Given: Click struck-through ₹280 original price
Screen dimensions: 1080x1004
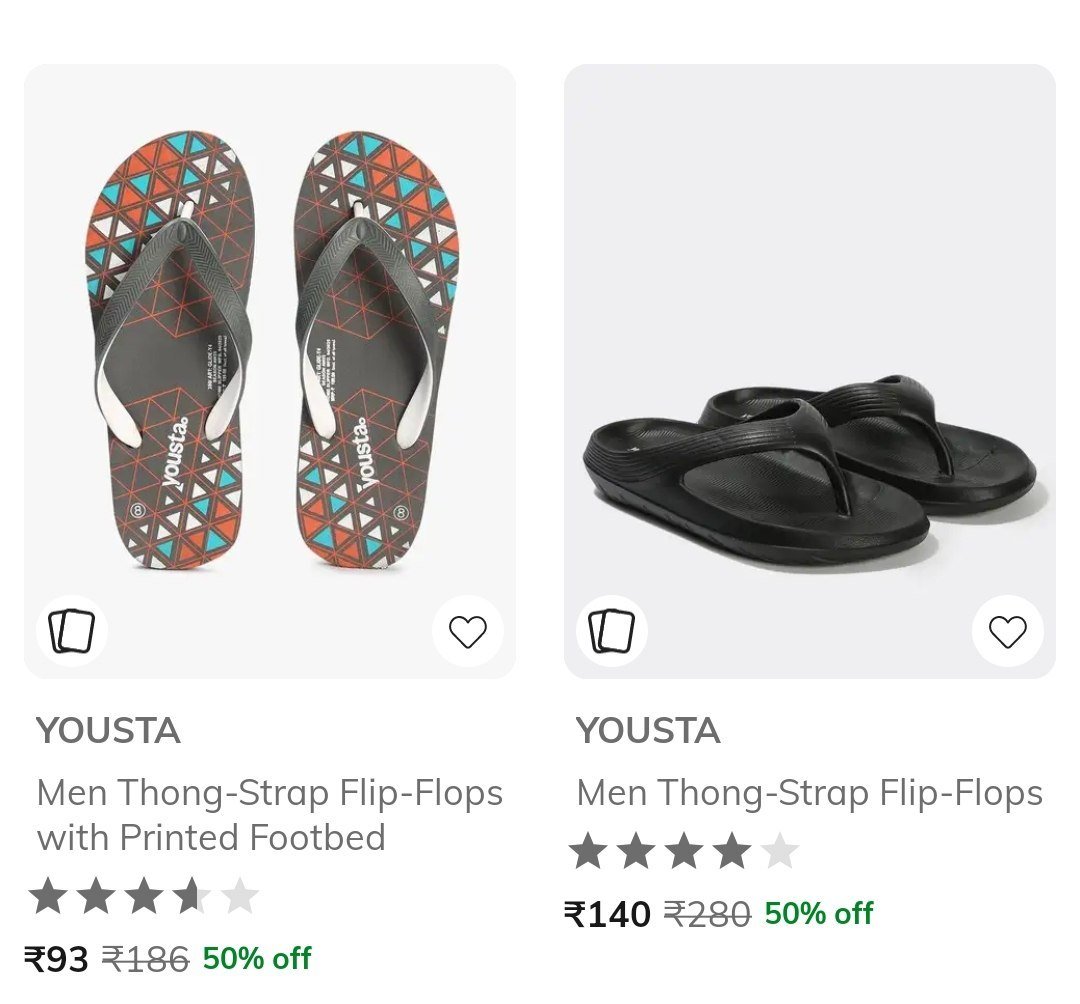Looking at the screenshot, I should (707, 914).
